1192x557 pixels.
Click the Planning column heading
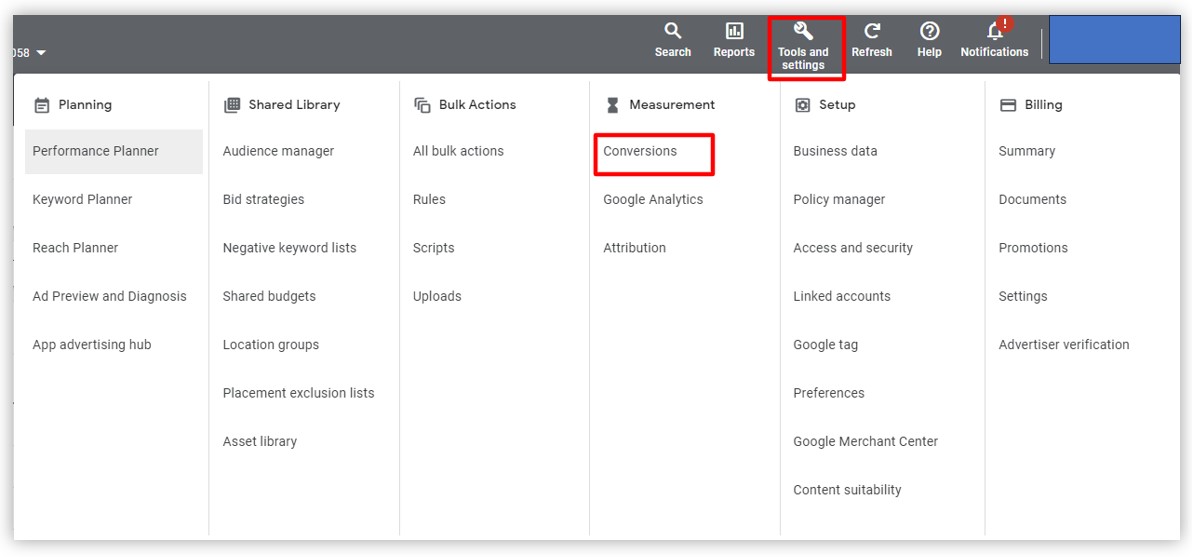click(x=85, y=105)
